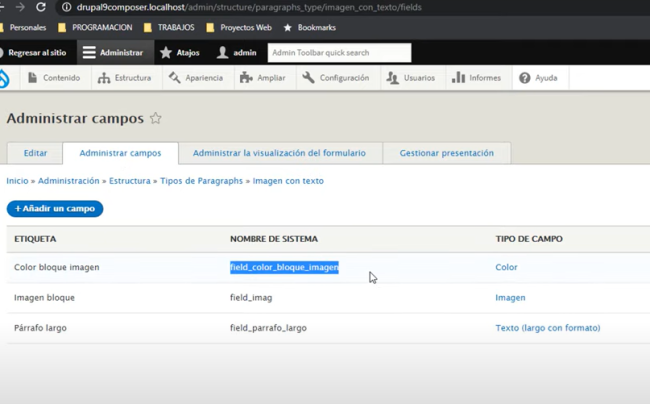The height and width of the screenshot is (404, 650).
Task: Click the field_imag system name
Action: click(x=251, y=298)
